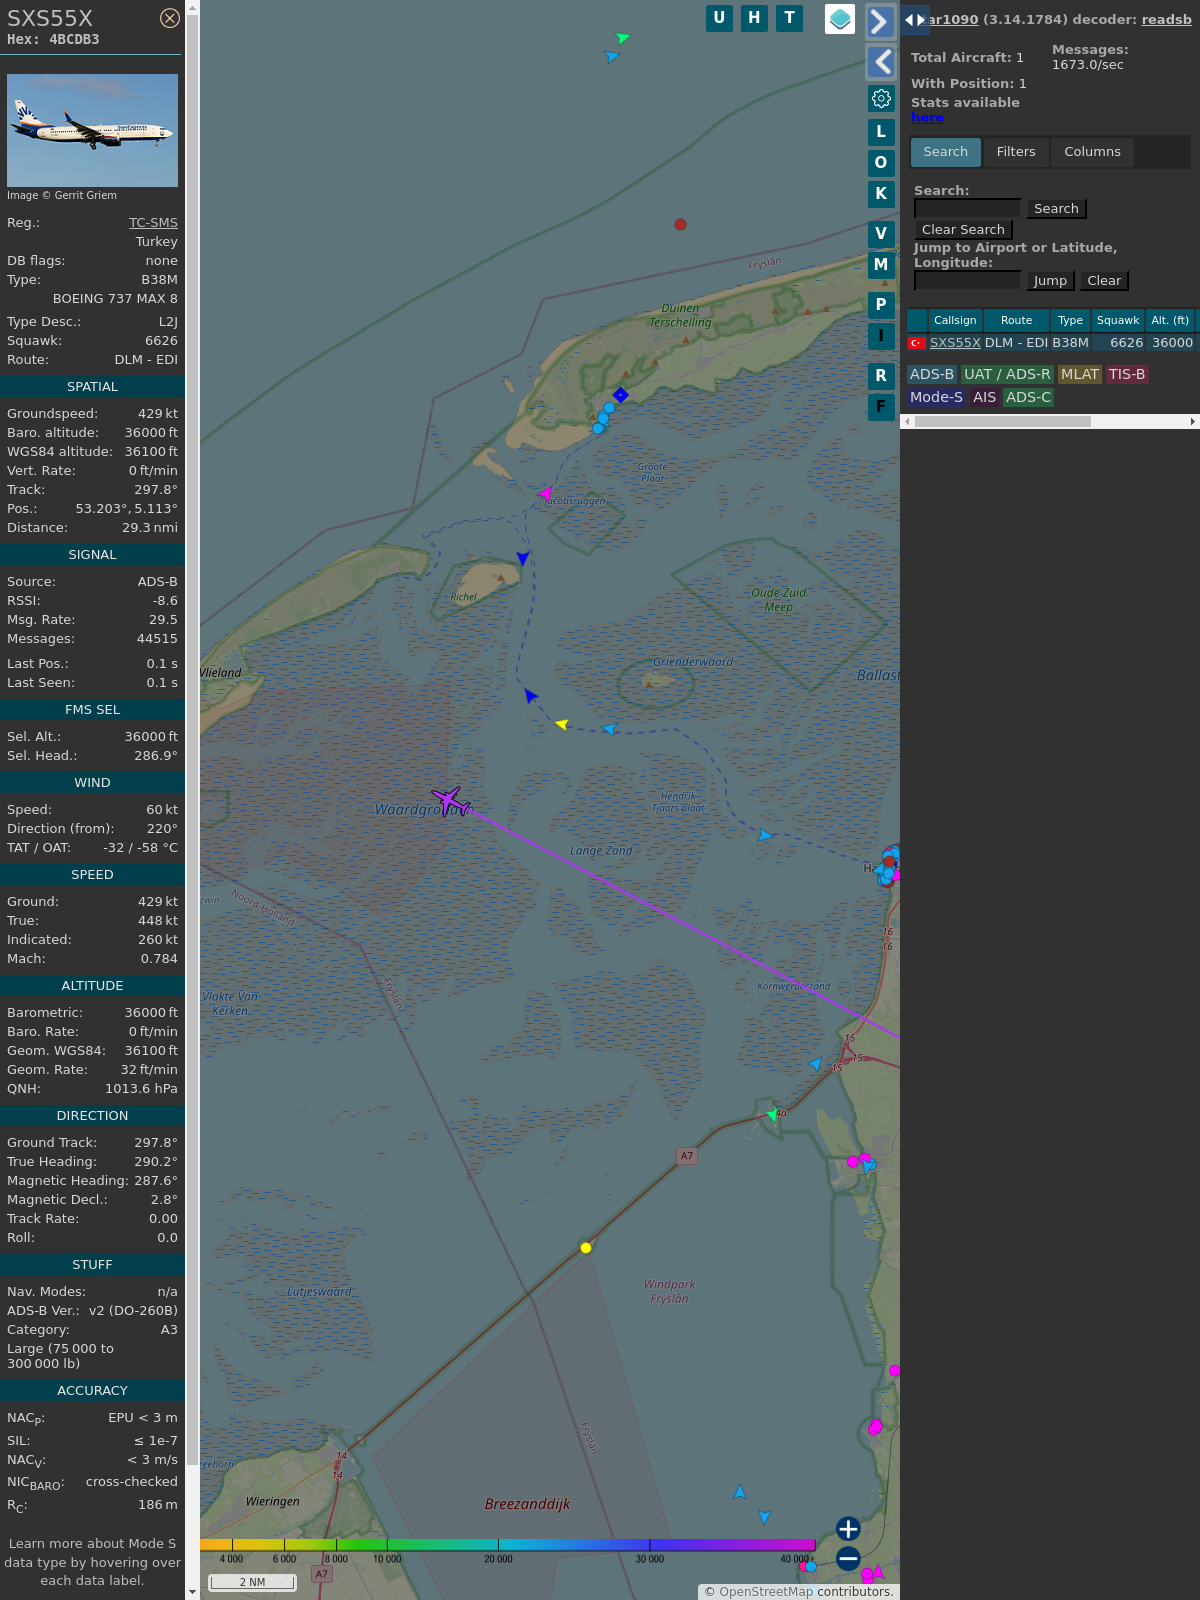Open the readsb decoder link

pos(1166,20)
